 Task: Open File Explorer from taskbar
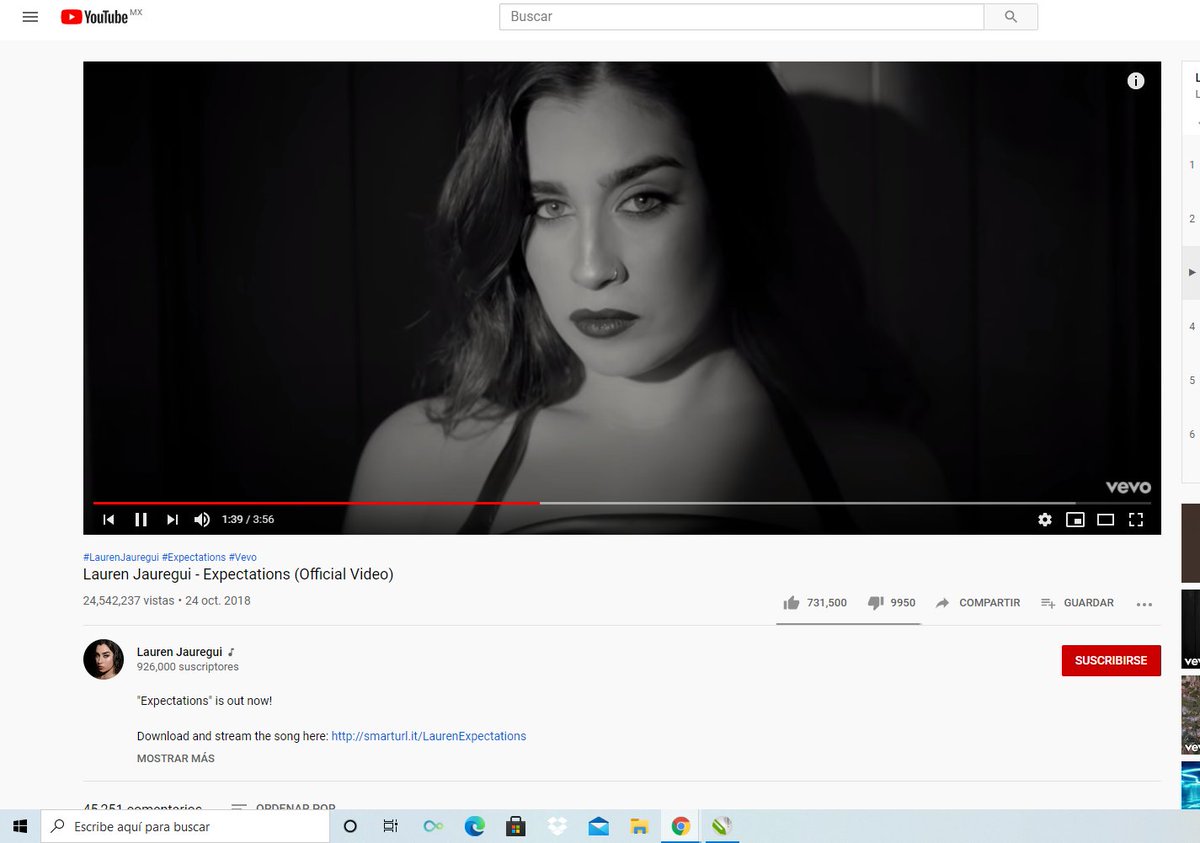639,827
